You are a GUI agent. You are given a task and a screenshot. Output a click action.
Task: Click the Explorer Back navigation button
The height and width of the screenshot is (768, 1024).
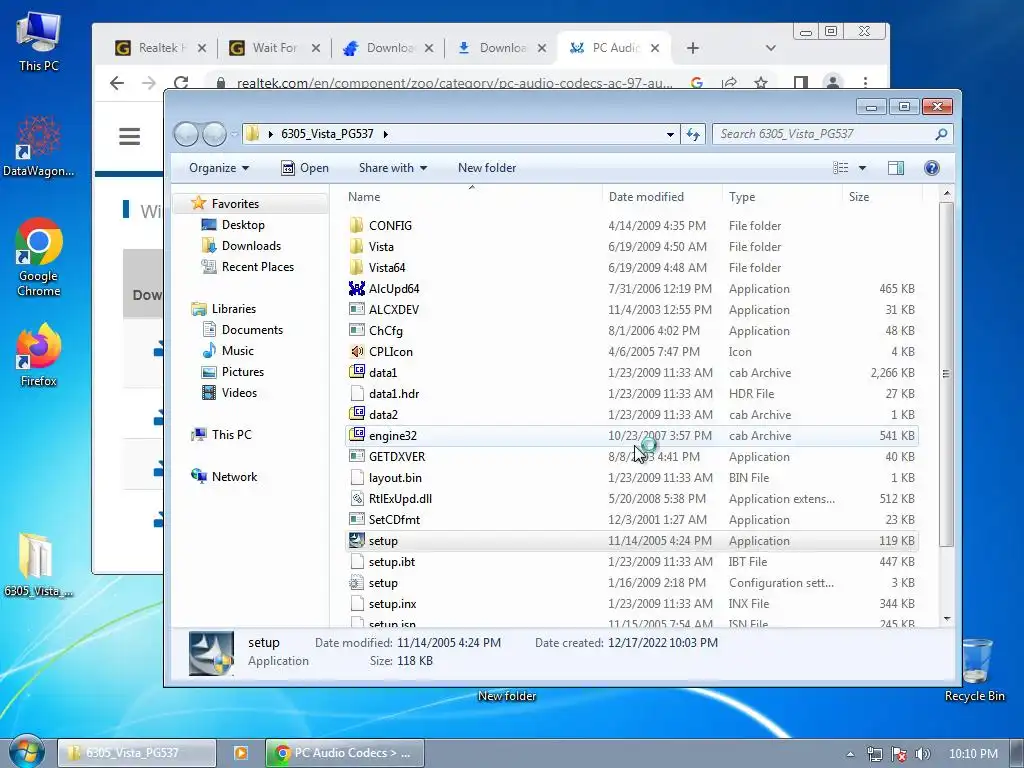coord(186,134)
